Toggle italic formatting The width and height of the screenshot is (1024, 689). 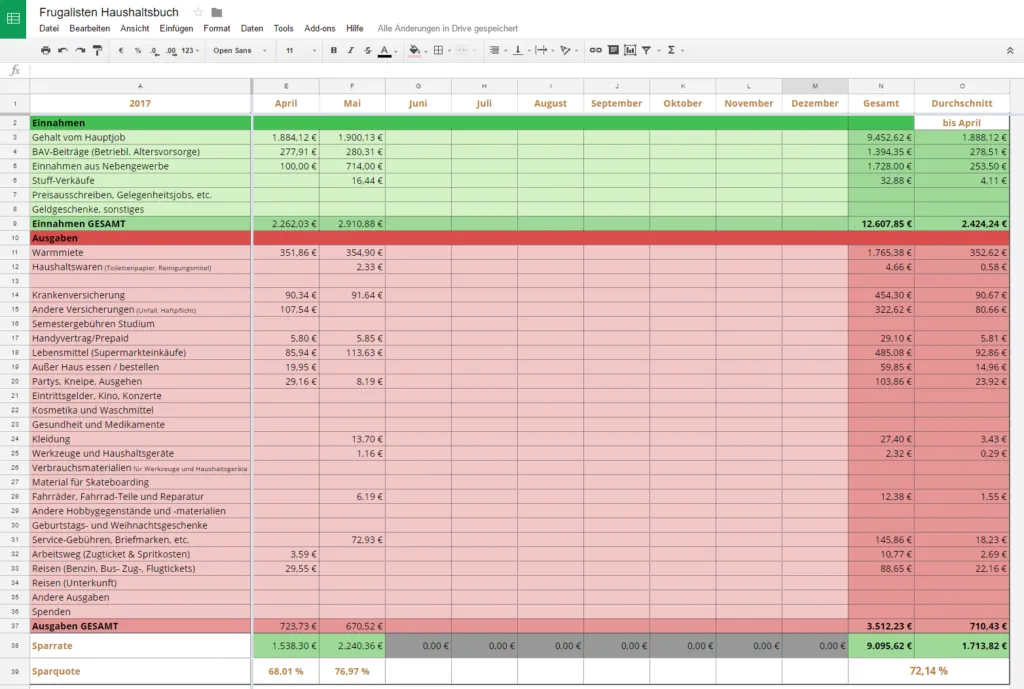tap(352, 50)
